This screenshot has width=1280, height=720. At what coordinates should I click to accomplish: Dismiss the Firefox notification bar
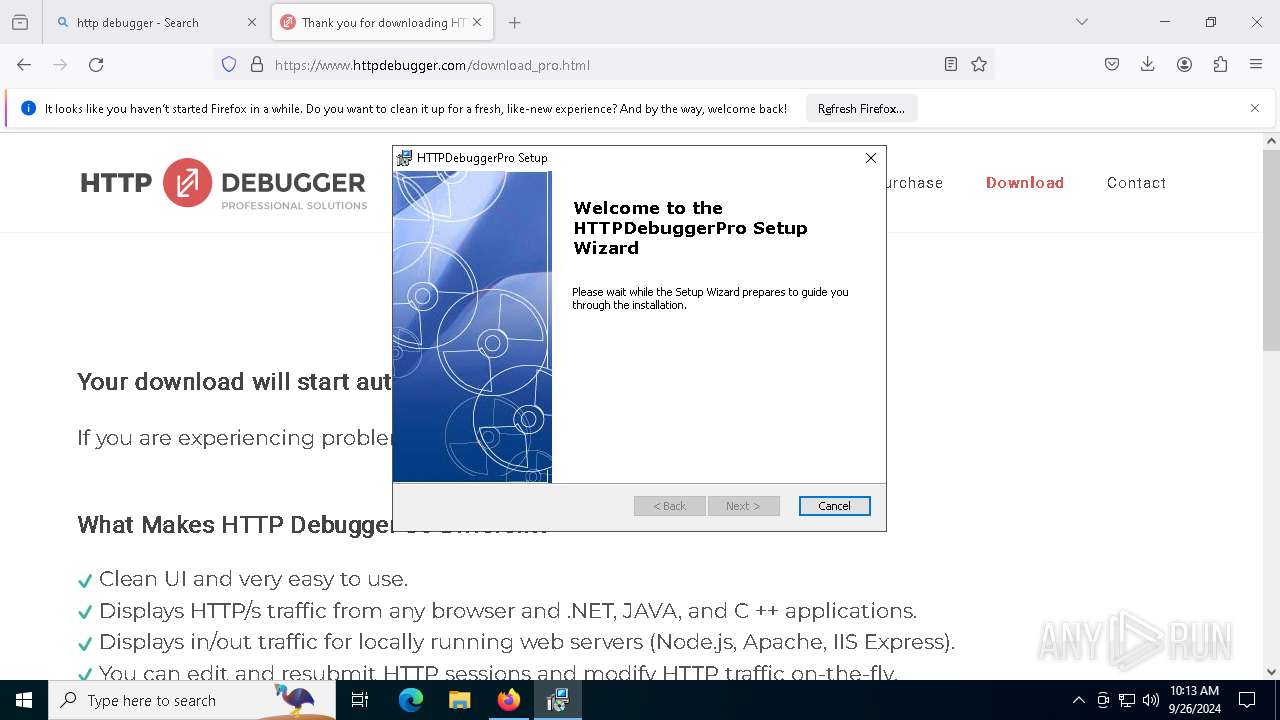1255,108
